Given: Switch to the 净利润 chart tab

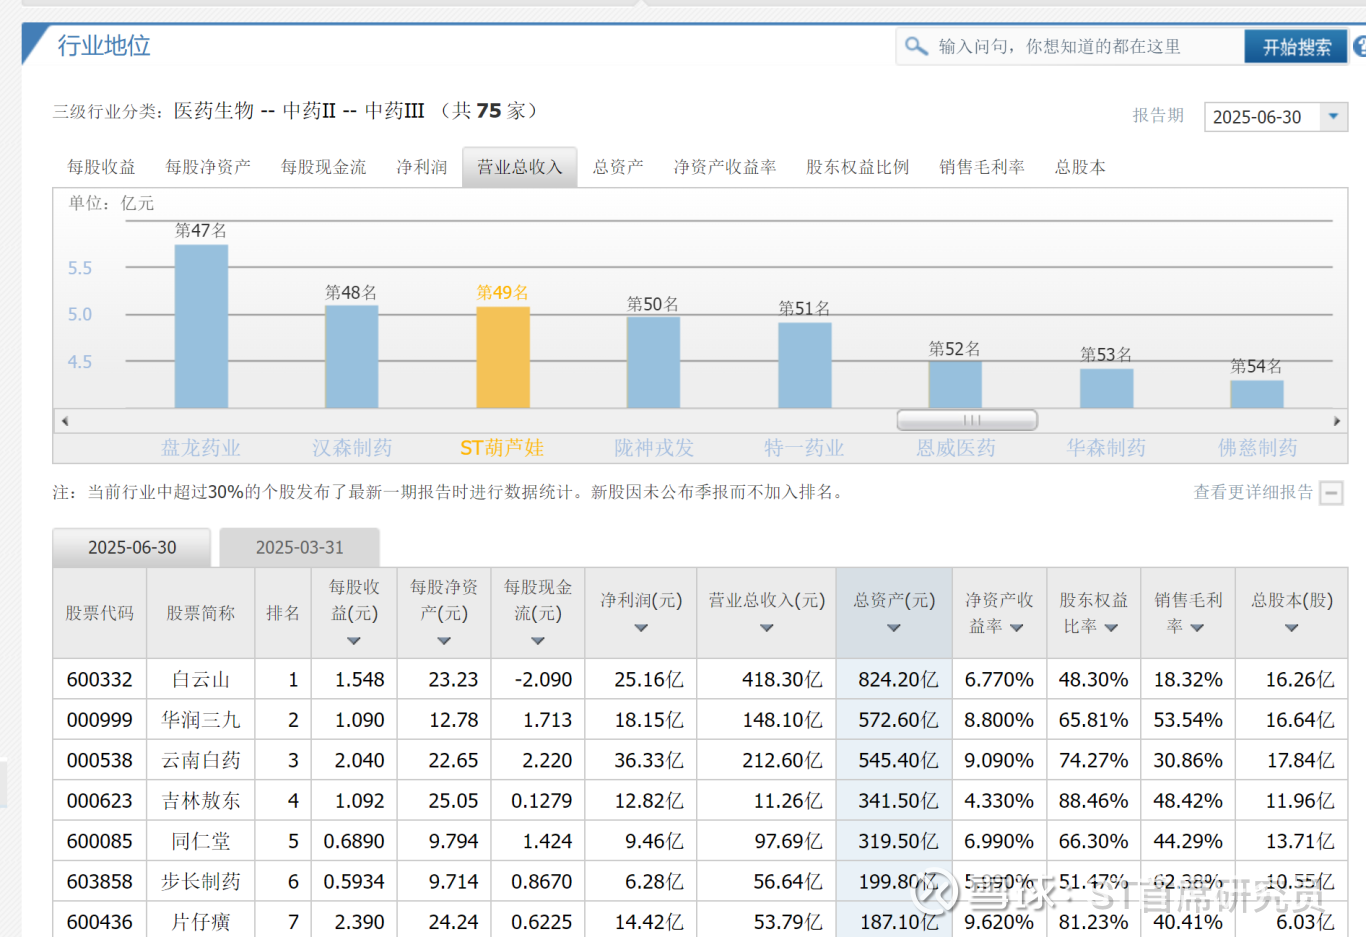Looking at the screenshot, I should (x=421, y=167).
